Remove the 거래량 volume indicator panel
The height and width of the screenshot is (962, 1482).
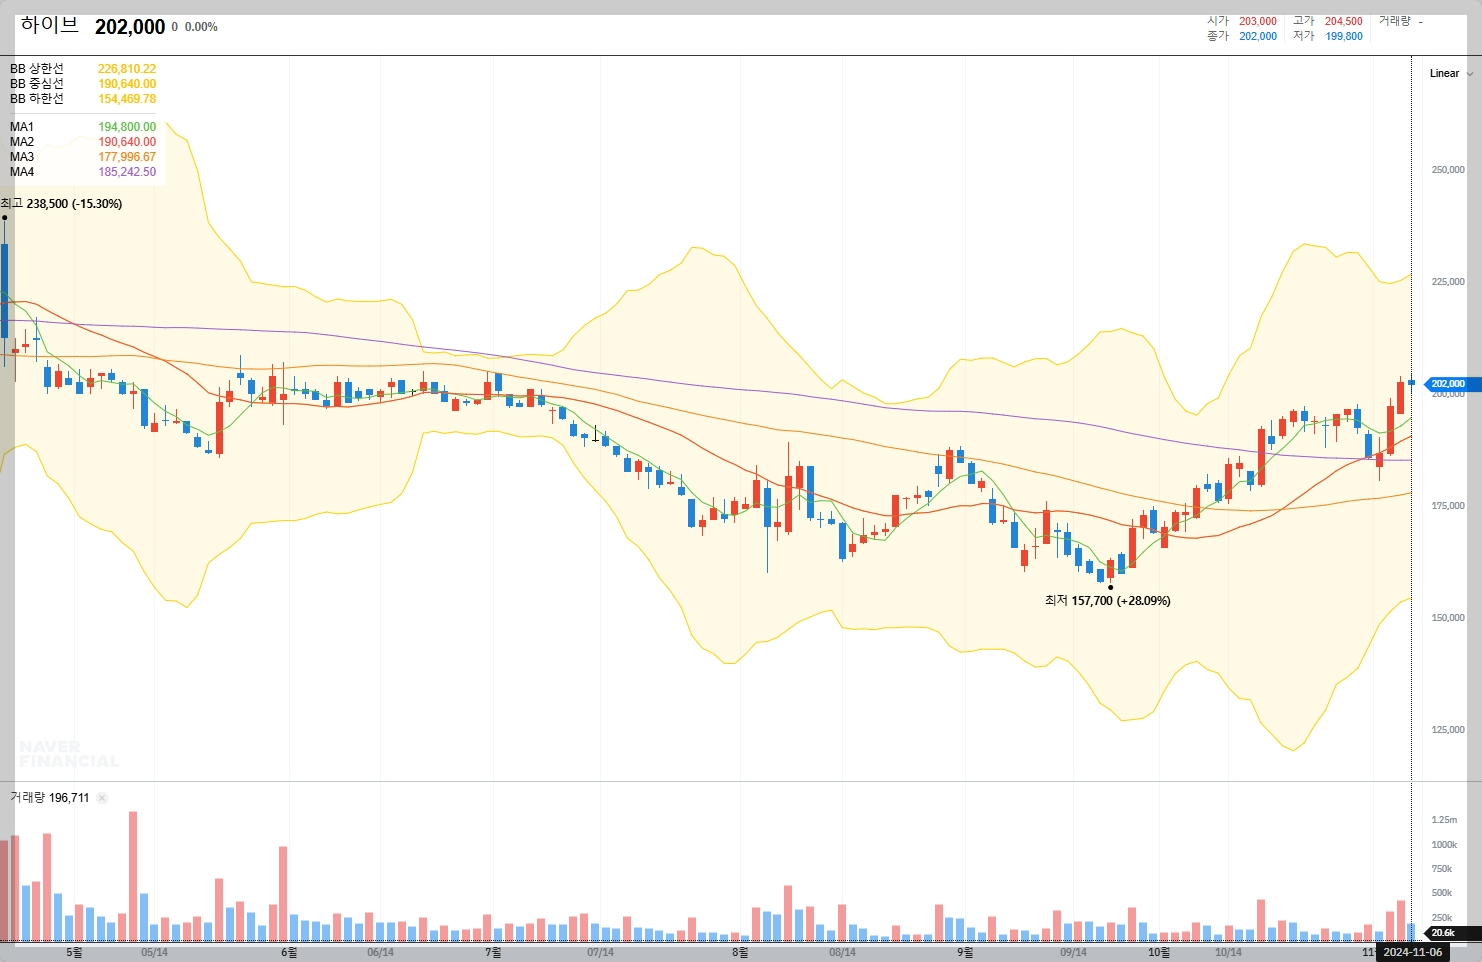pos(102,798)
